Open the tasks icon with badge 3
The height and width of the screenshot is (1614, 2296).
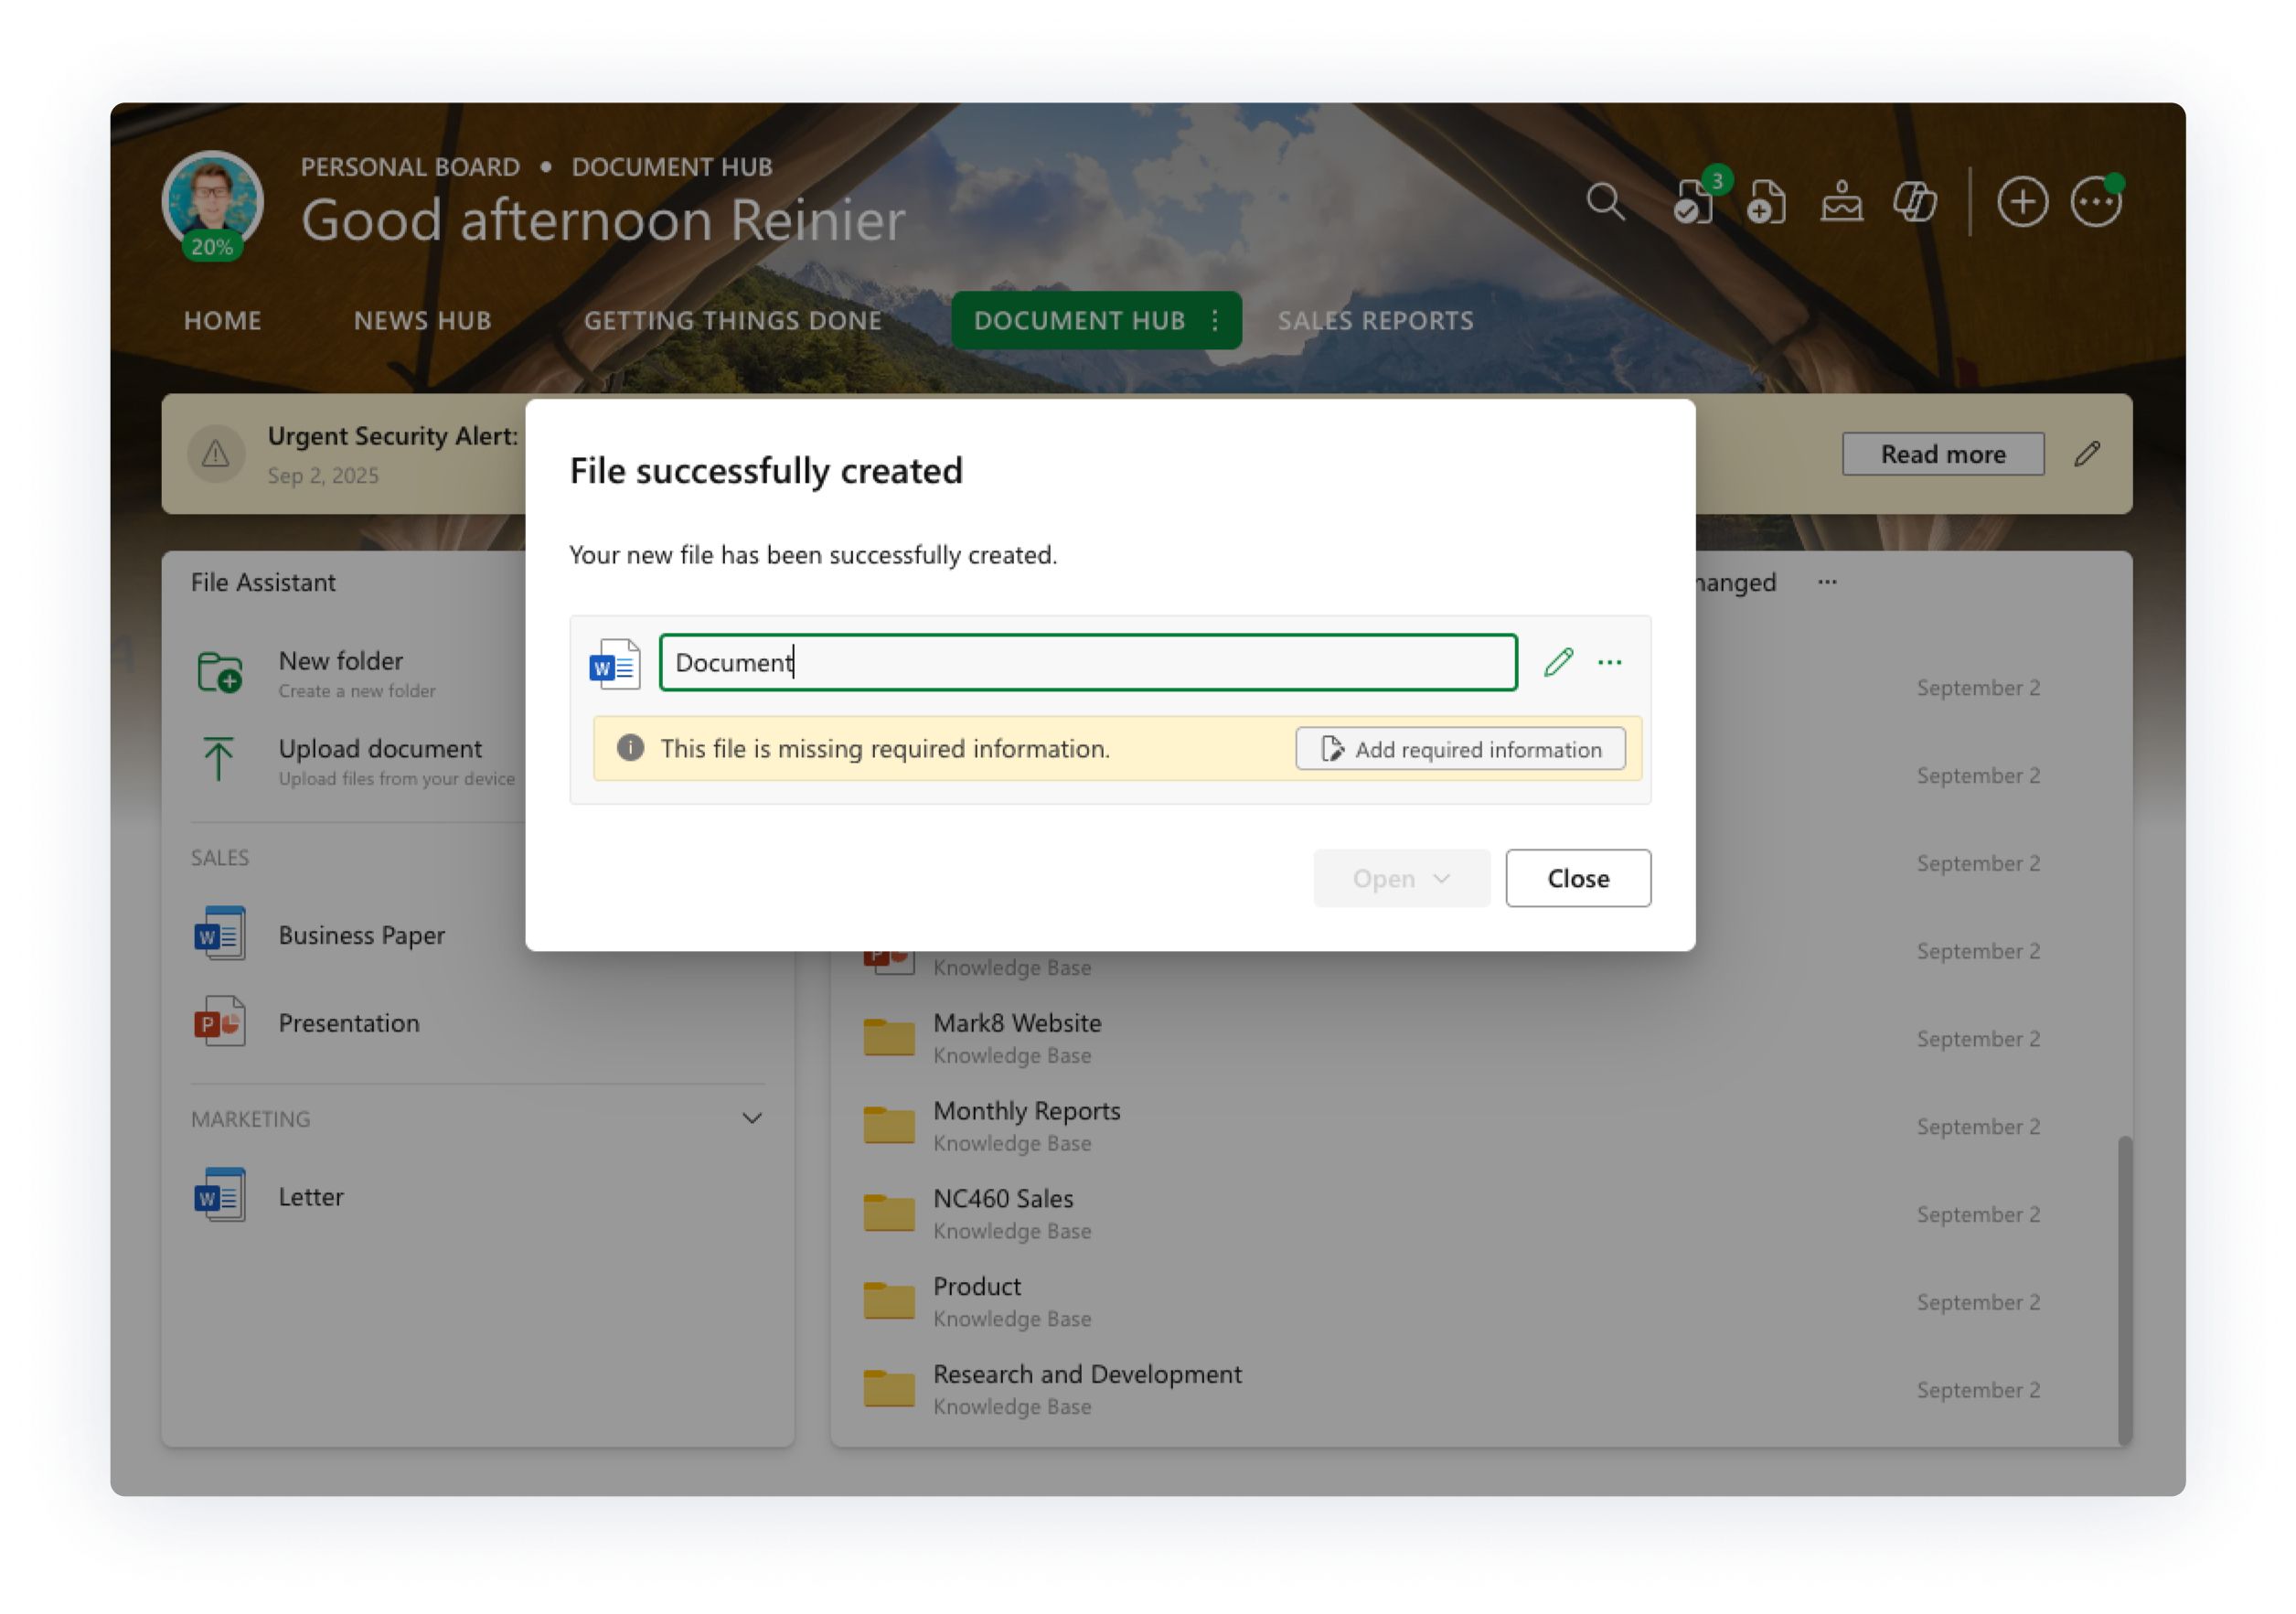click(1694, 202)
